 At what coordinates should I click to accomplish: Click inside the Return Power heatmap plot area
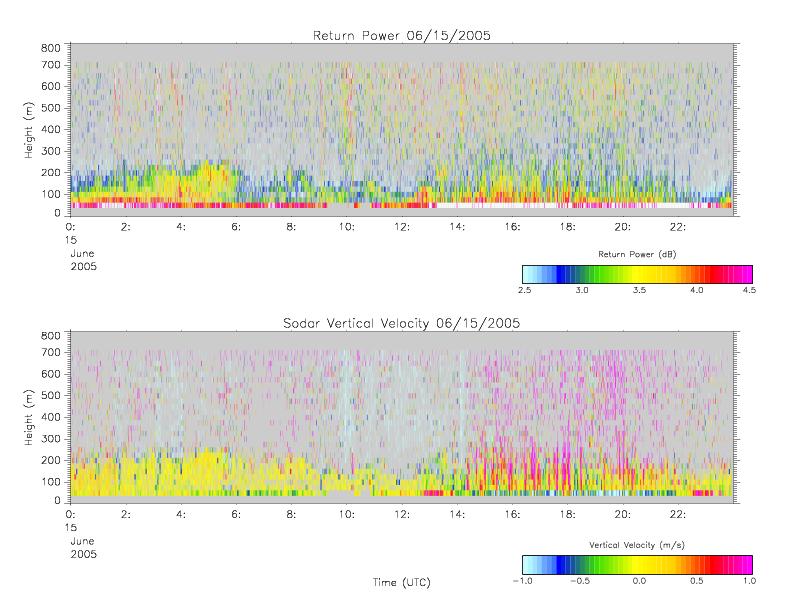coord(402,130)
